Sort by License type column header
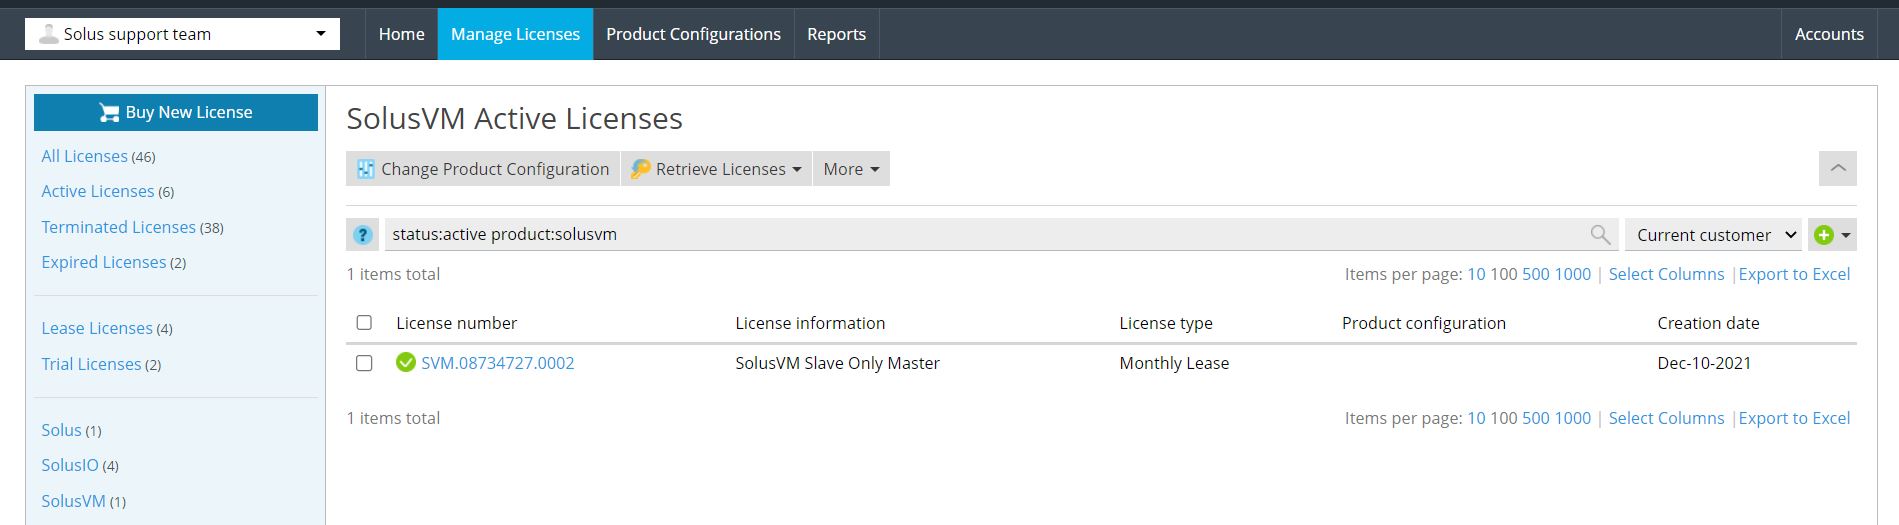Screen dimensions: 1899x525 (1165, 323)
